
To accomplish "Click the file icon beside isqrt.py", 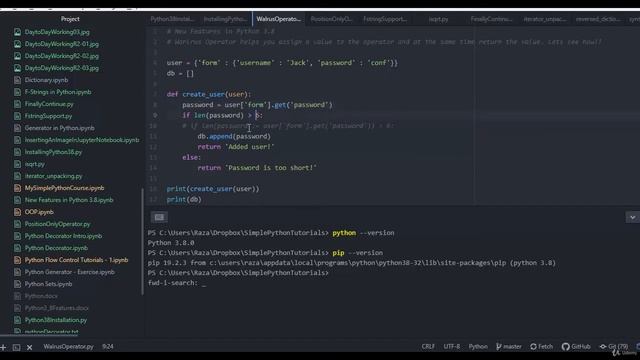I will click(17, 164).
